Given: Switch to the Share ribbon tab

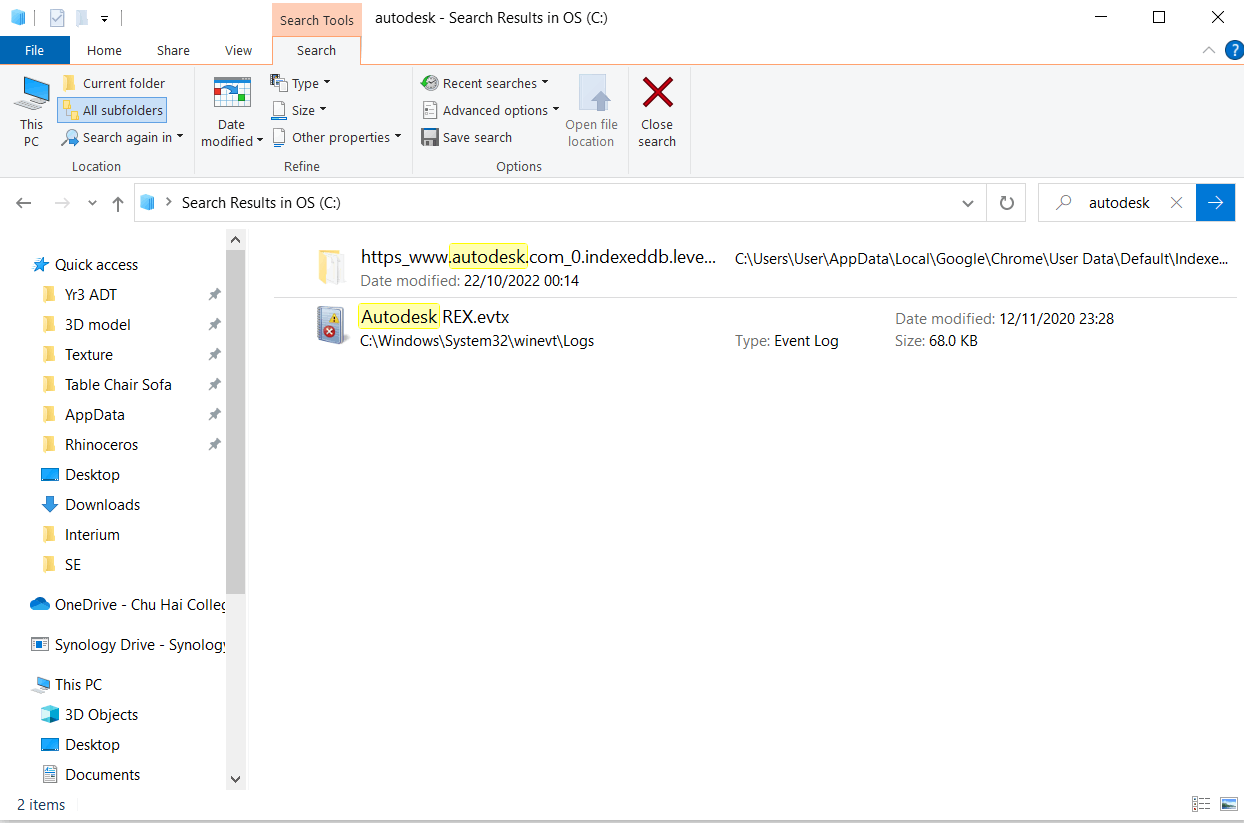Looking at the screenshot, I should (x=173, y=50).
